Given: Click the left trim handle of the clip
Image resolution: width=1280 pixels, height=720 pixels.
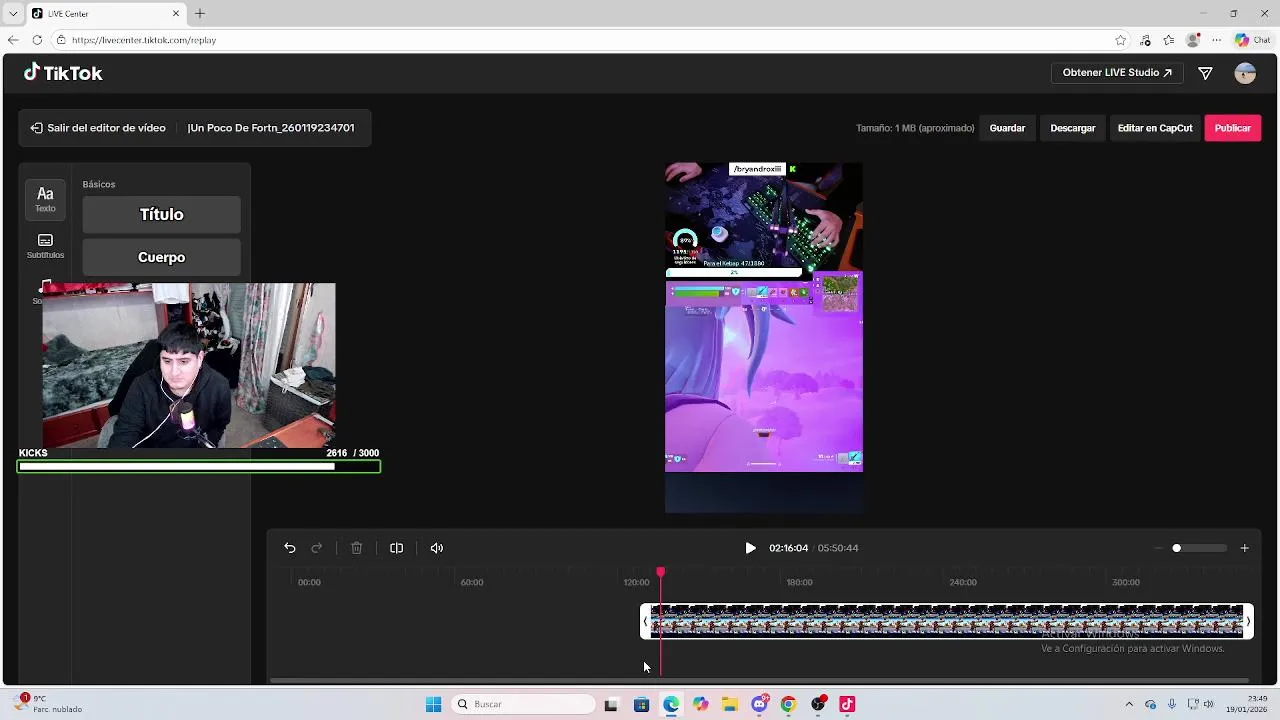Looking at the screenshot, I should point(646,621).
